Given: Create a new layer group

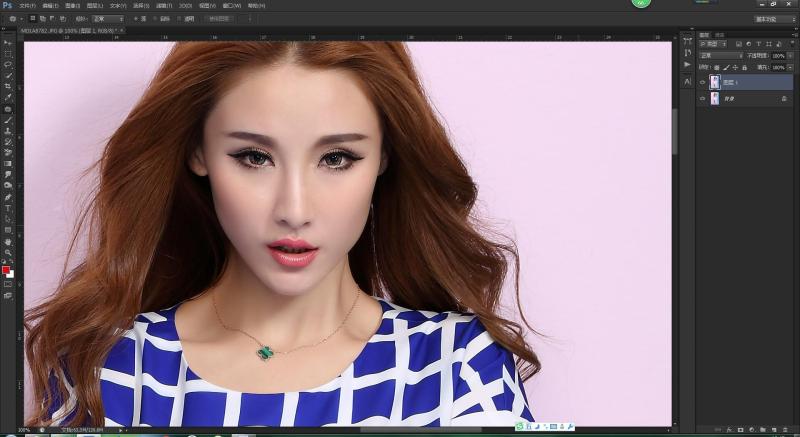Looking at the screenshot, I should pos(763,430).
